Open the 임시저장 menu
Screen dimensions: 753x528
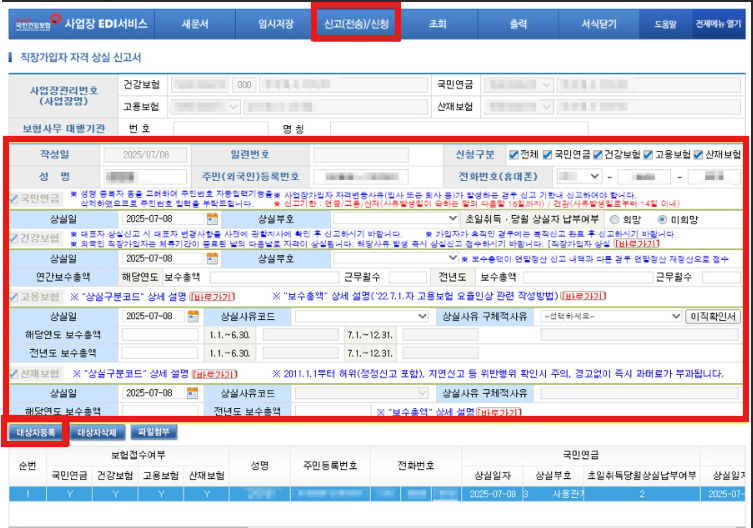276,24
